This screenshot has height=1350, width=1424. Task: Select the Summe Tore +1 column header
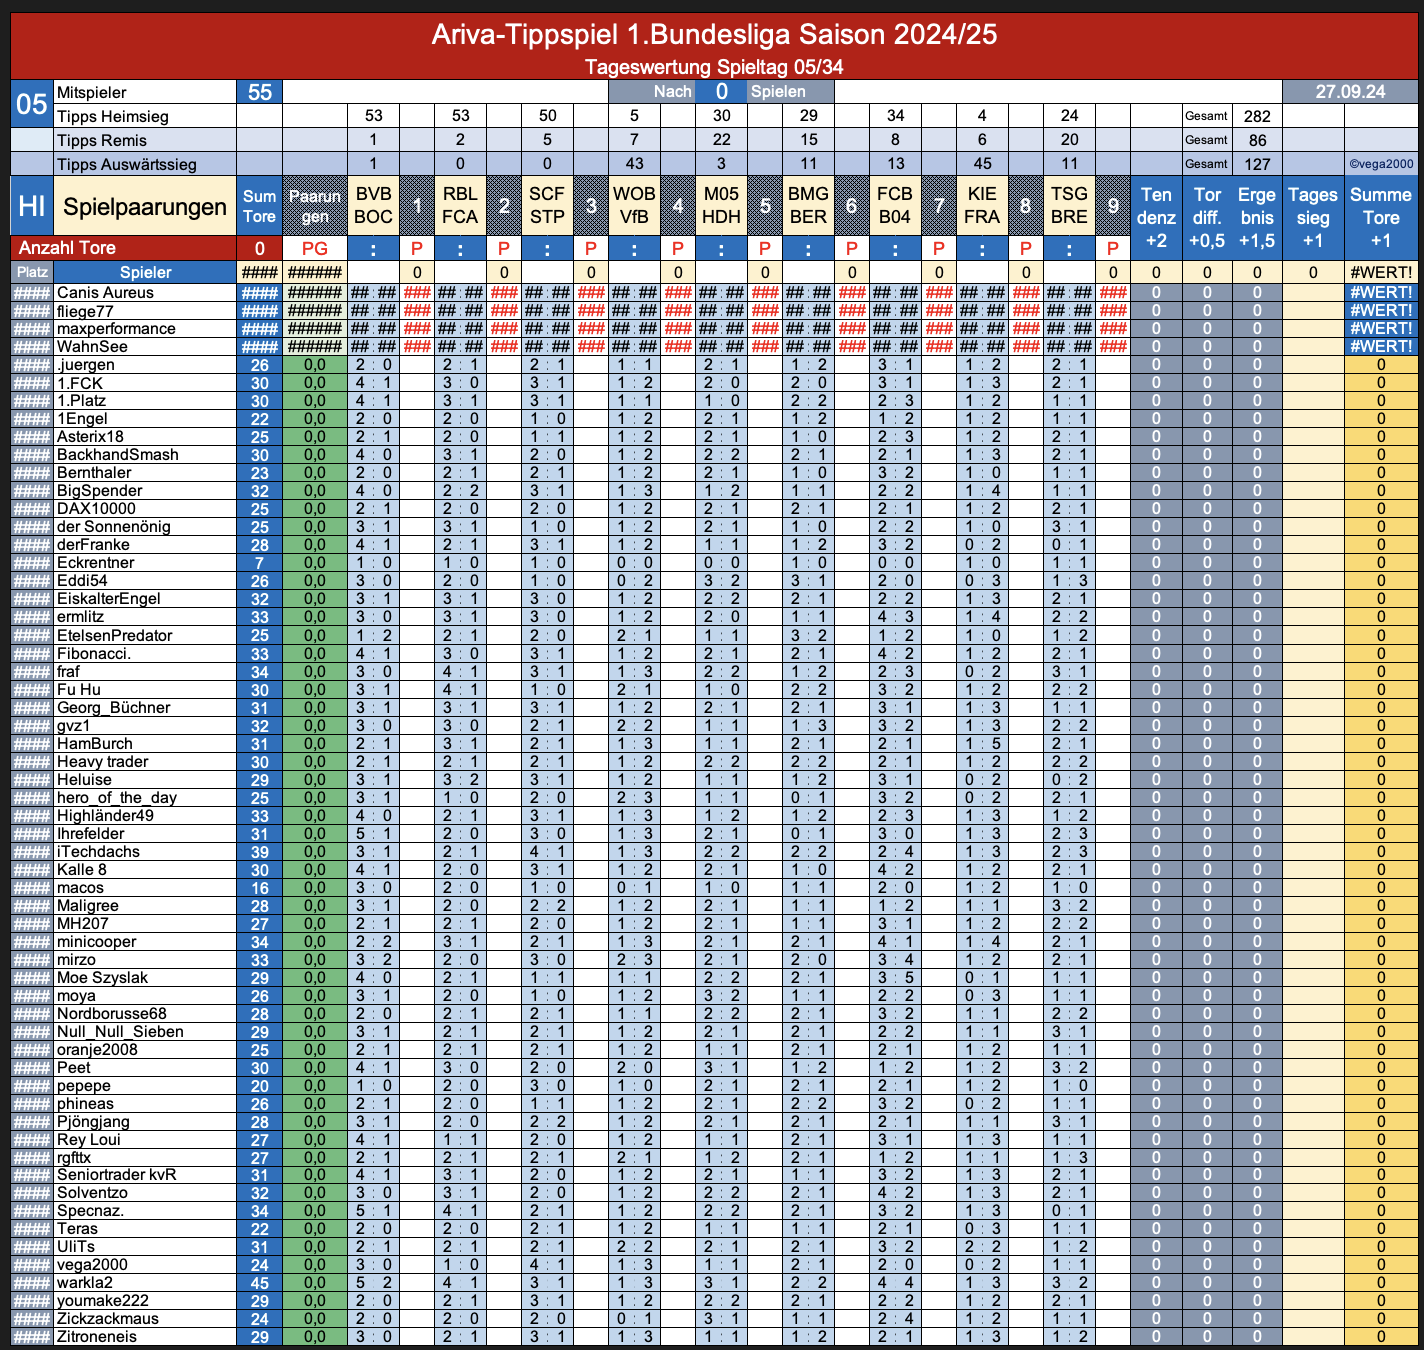click(x=1381, y=218)
